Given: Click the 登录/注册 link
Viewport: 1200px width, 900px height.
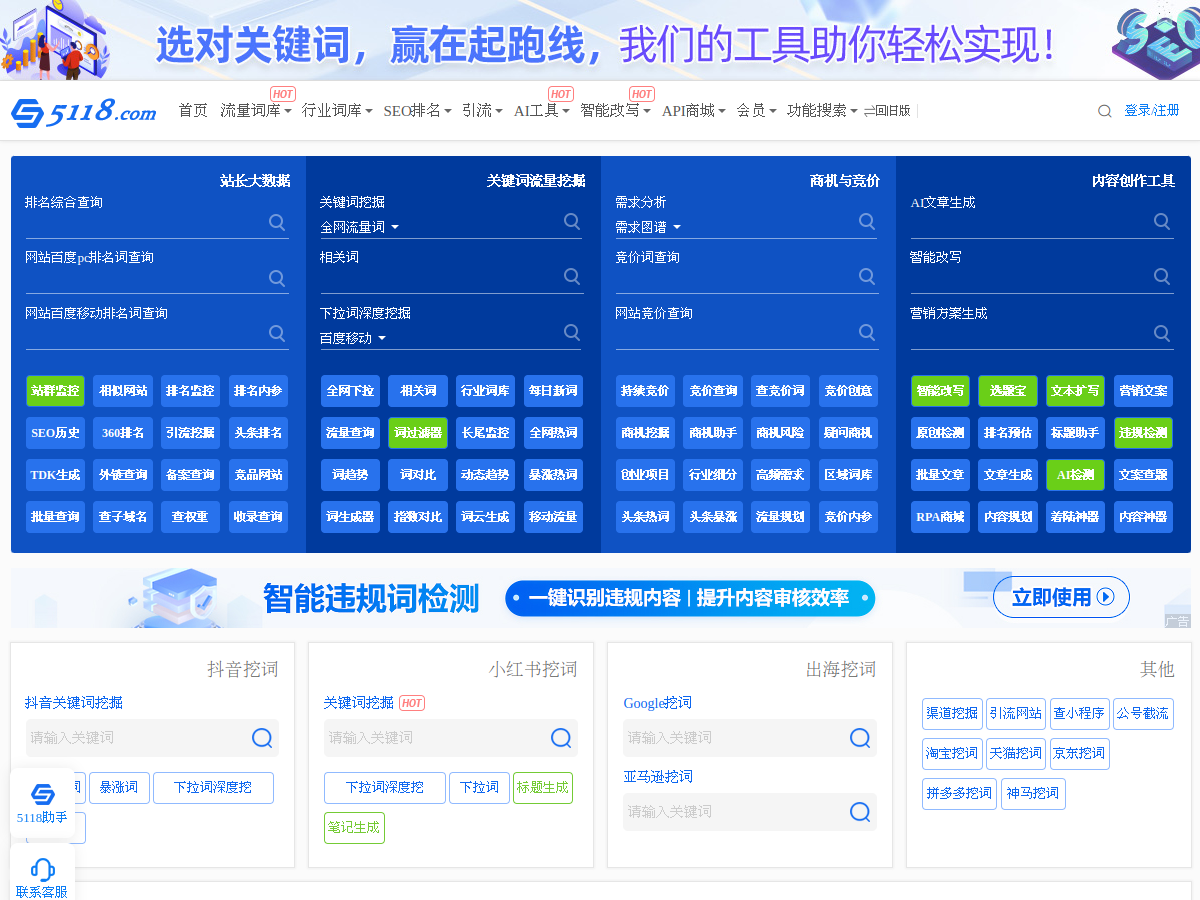Looking at the screenshot, I should pyautogui.click(x=1152, y=111).
